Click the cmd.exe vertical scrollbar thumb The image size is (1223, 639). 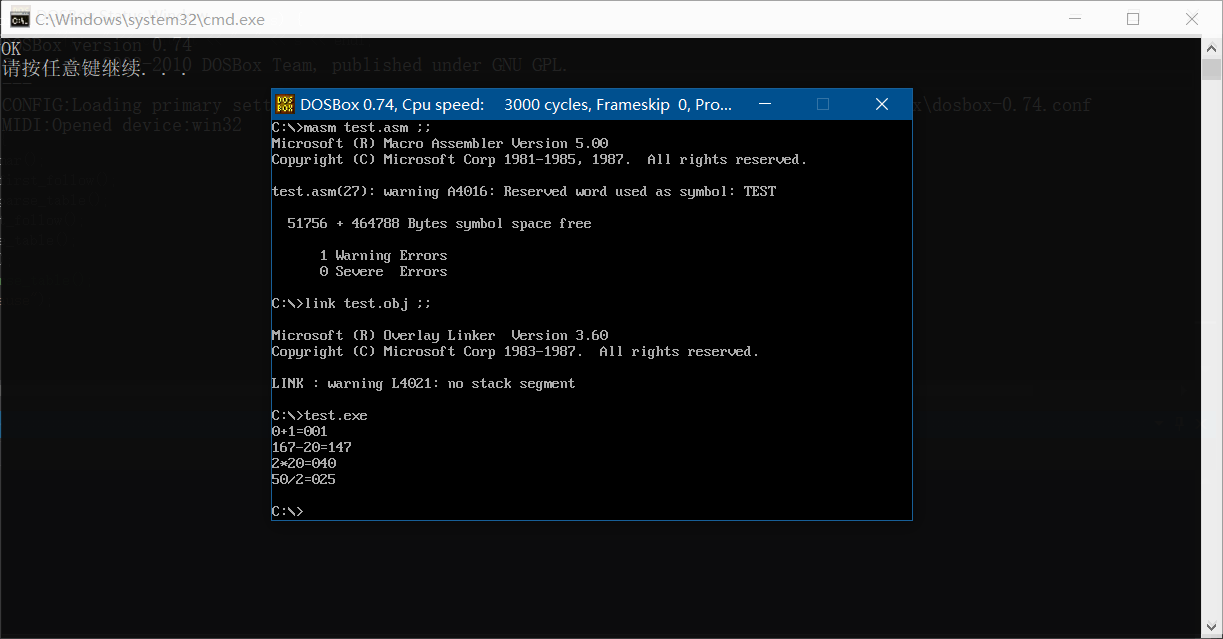pos(1212,69)
